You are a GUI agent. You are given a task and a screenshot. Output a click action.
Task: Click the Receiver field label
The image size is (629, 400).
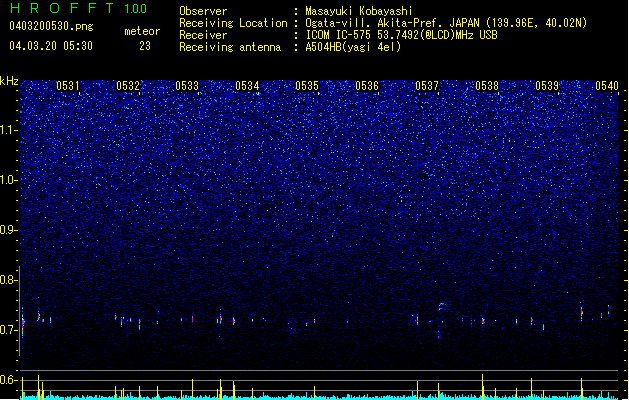(203, 35)
